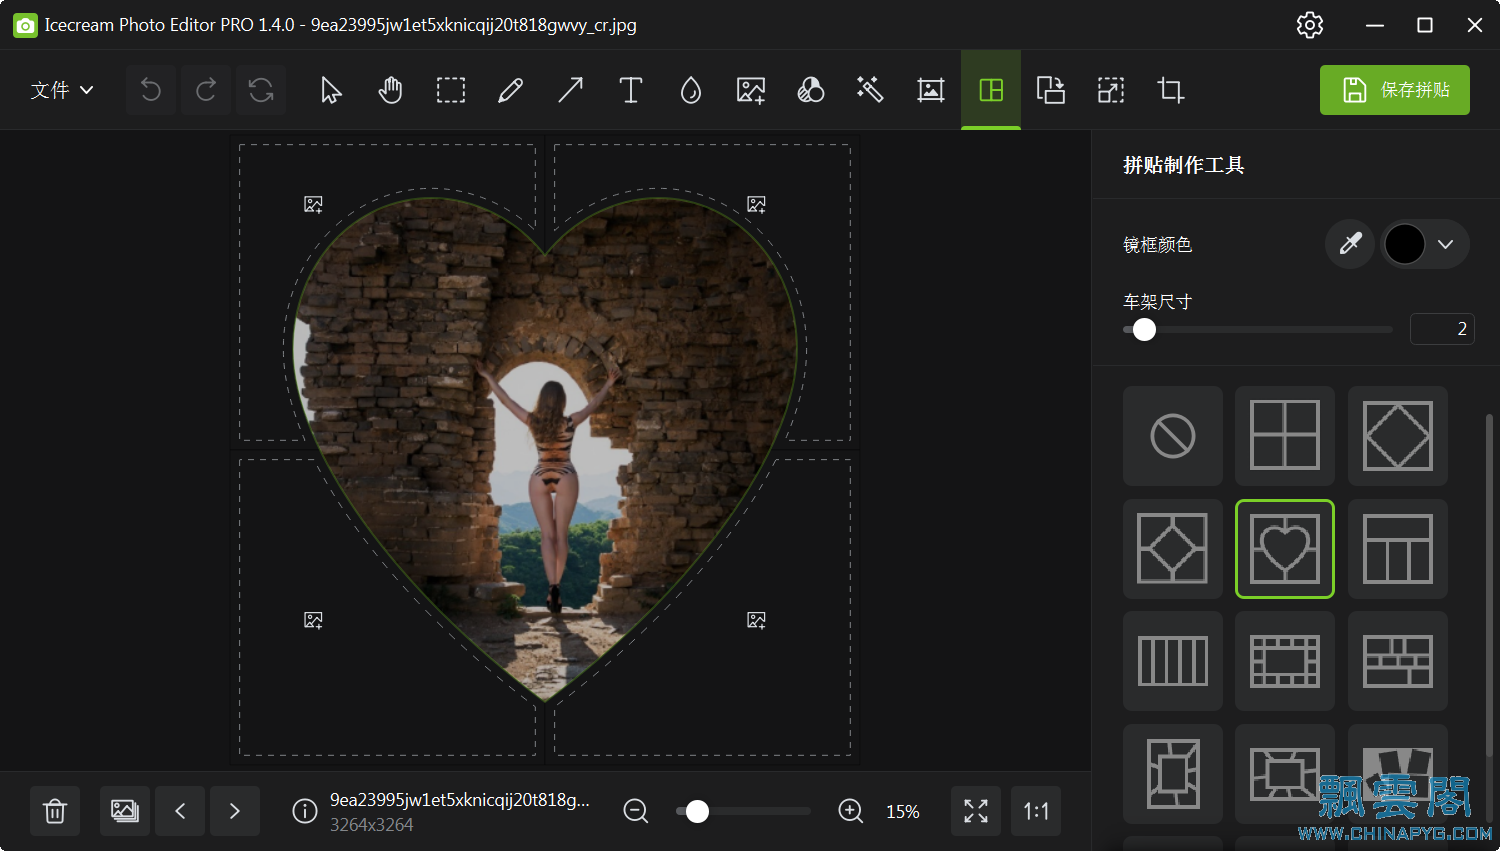Go to the previous image
This screenshot has width=1500, height=851.
(x=180, y=811)
